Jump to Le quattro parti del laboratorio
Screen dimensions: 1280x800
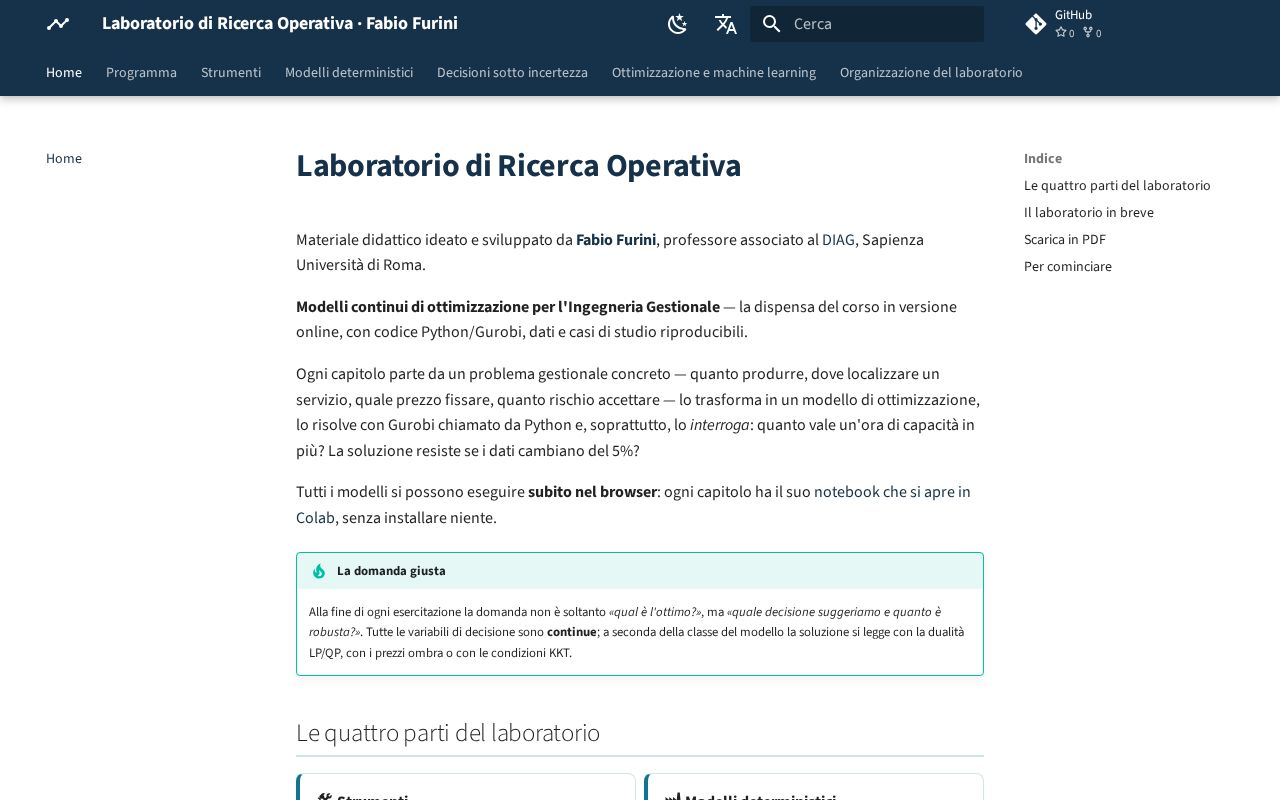[x=1117, y=185]
